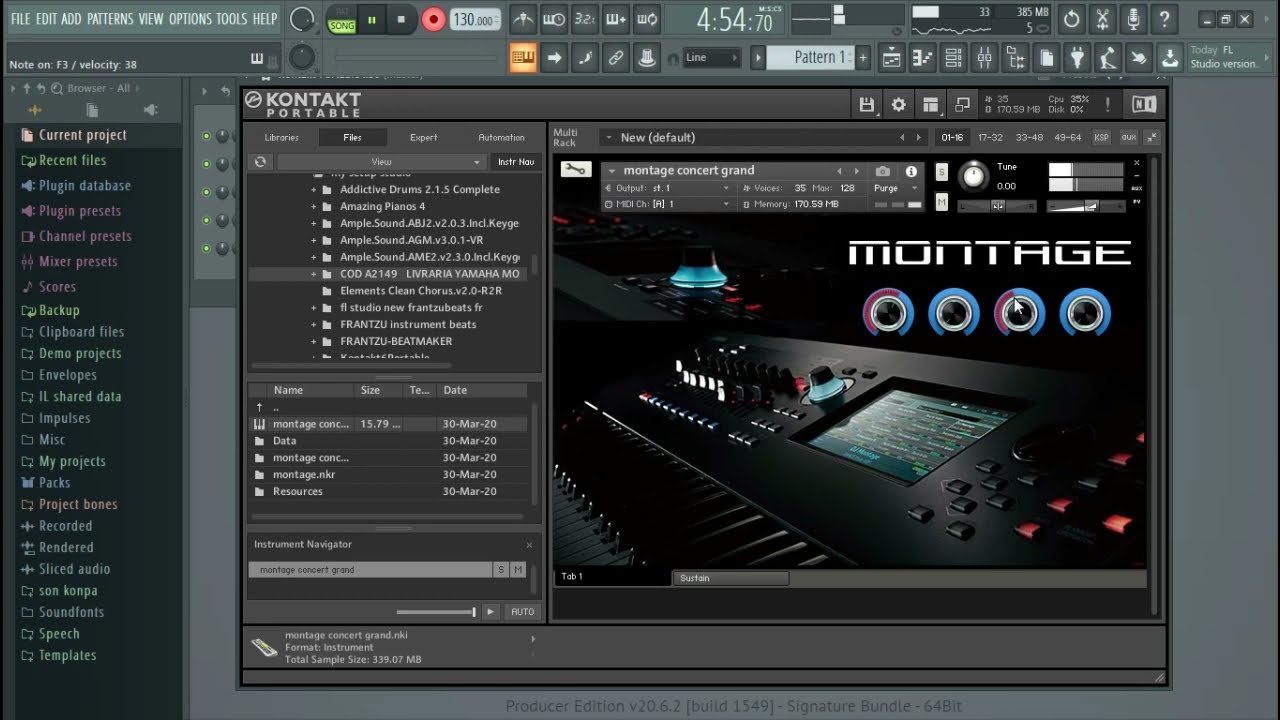This screenshot has height=720, width=1280.
Task: Open the Purge dropdown
Action: pos(897,188)
